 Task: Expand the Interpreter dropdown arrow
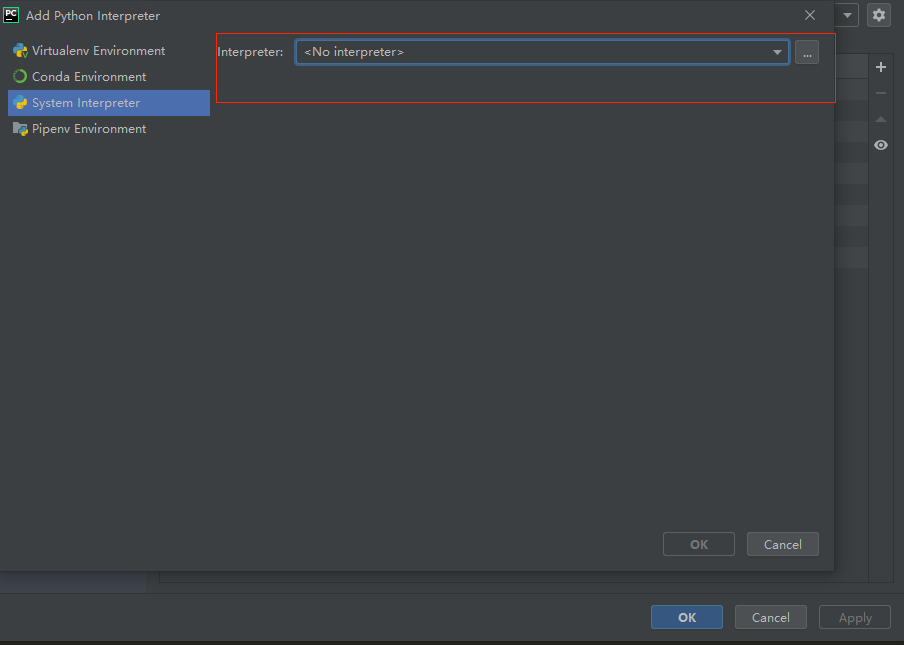tap(777, 52)
